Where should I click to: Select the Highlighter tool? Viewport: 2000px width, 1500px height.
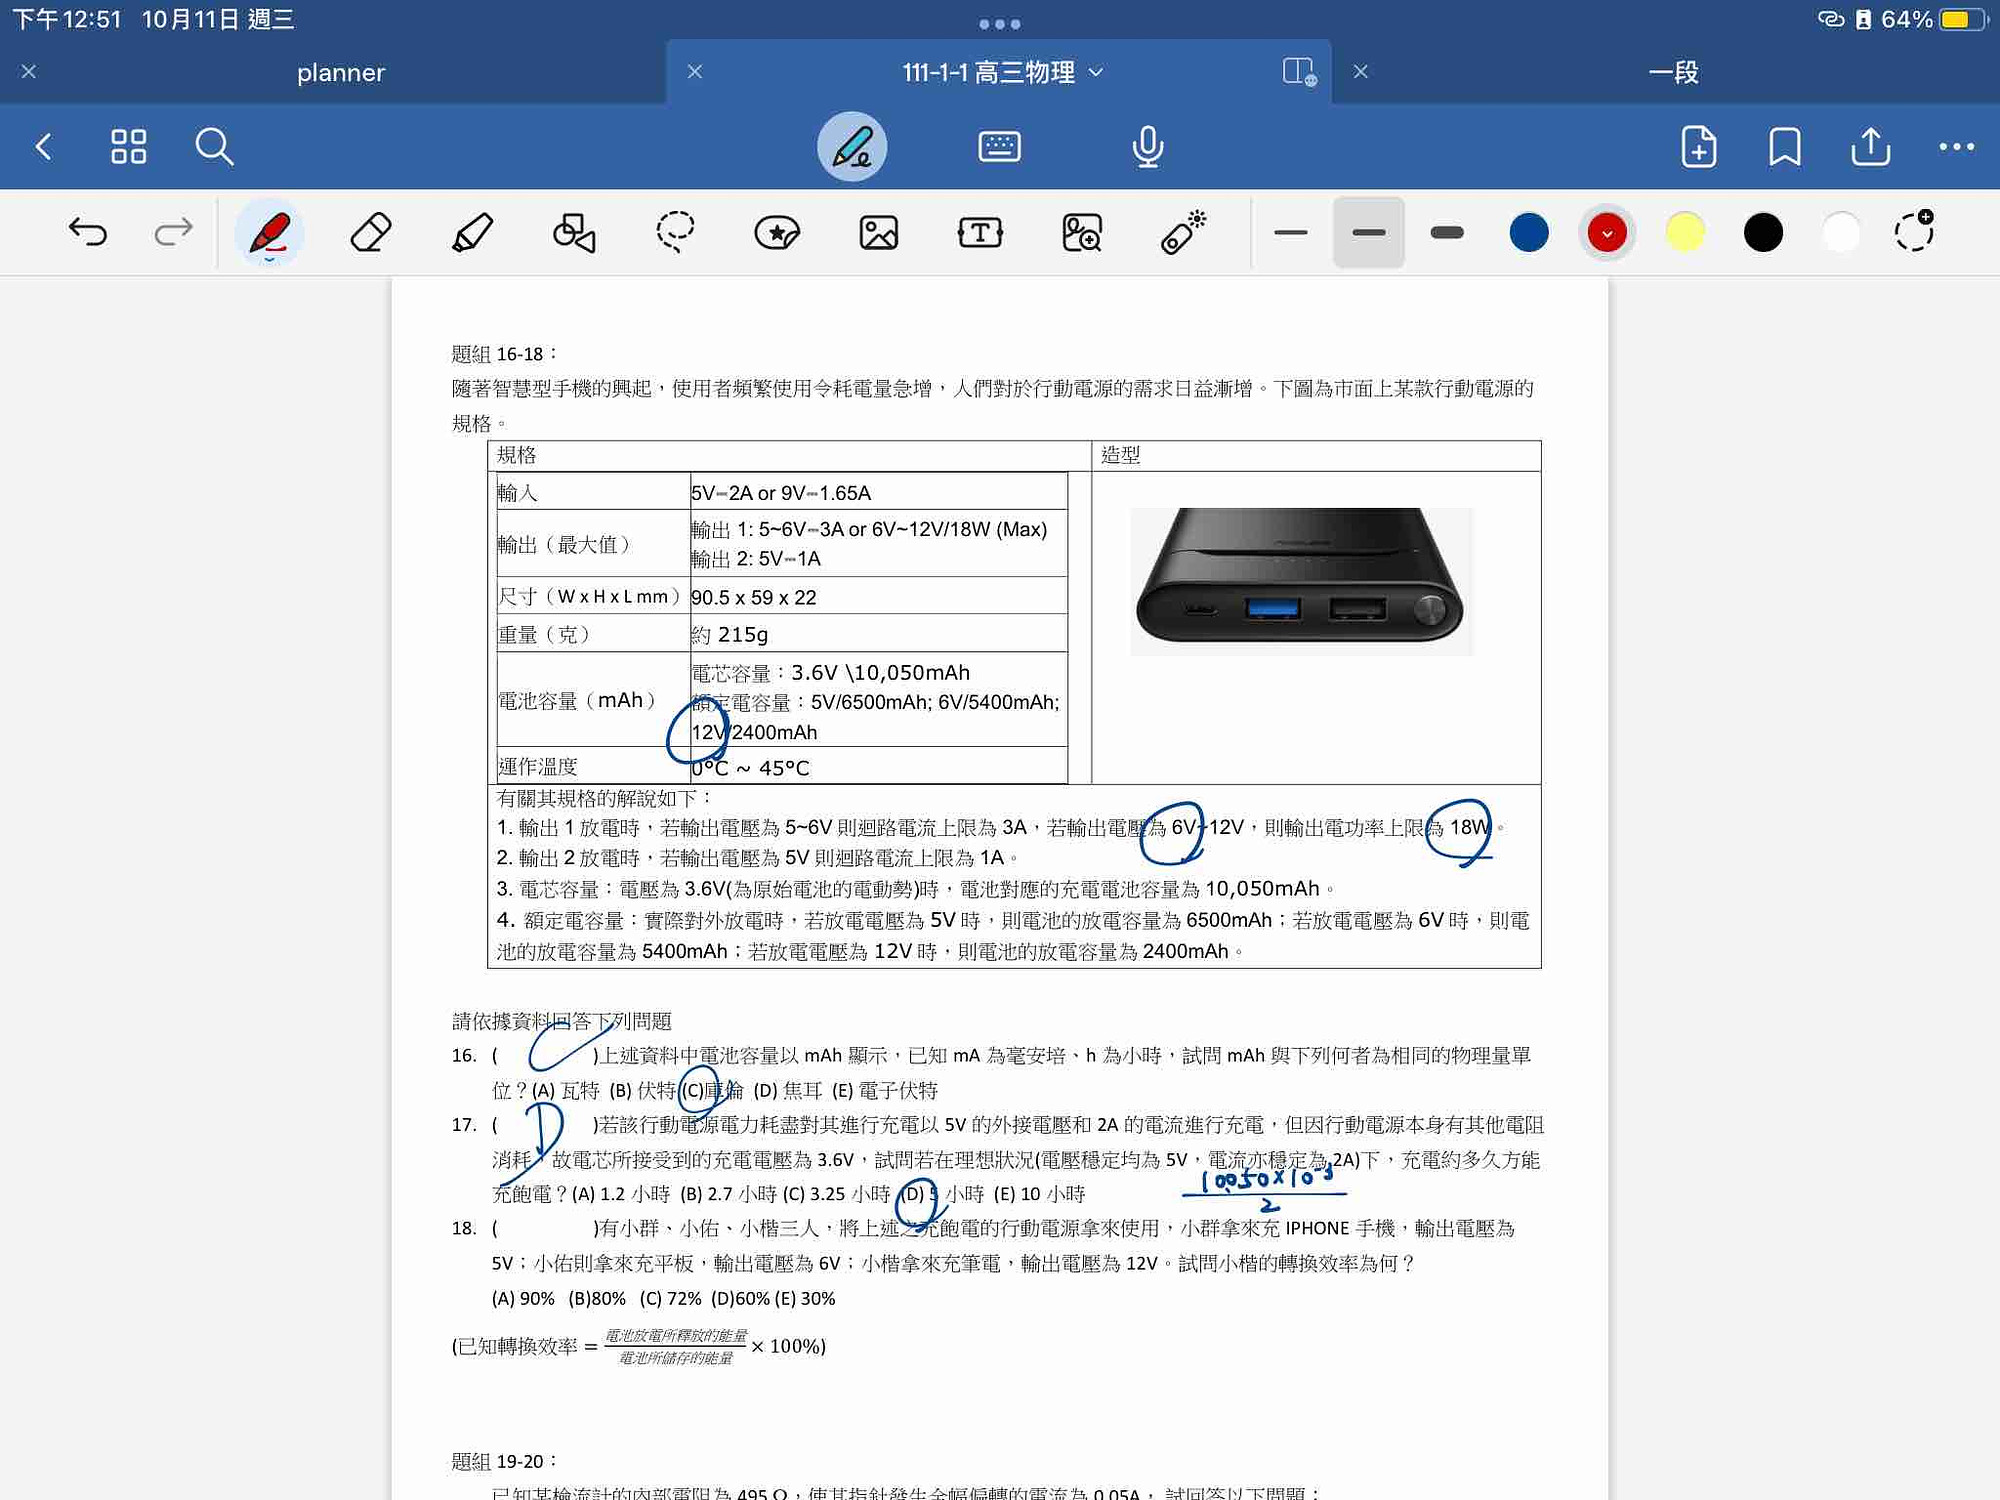pyautogui.click(x=472, y=232)
